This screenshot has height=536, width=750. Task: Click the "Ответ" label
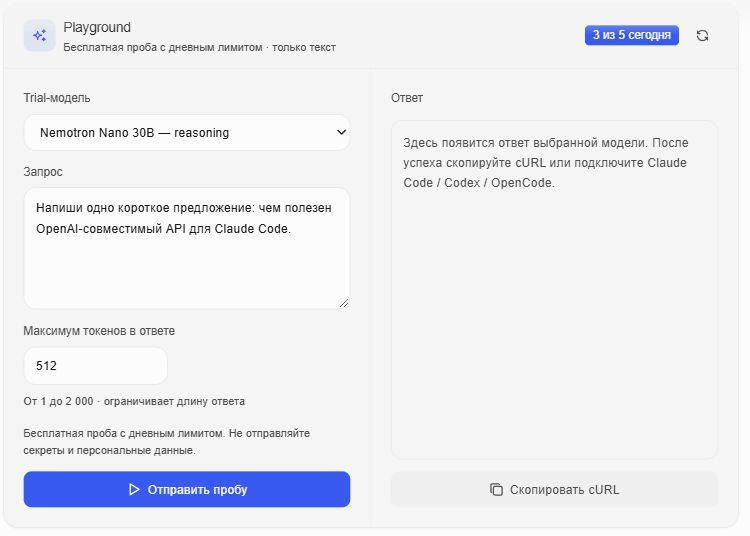(x=407, y=98)
